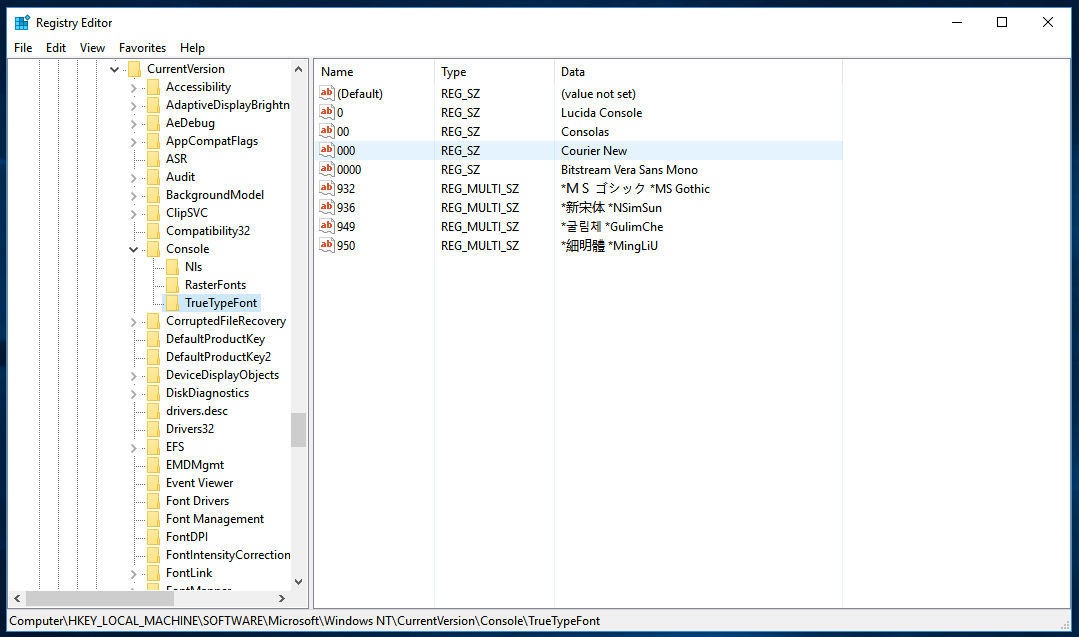Expand the EFS key
This screenshot has height=637, width=1079.
pyautogui.click(x=133, y=448)
